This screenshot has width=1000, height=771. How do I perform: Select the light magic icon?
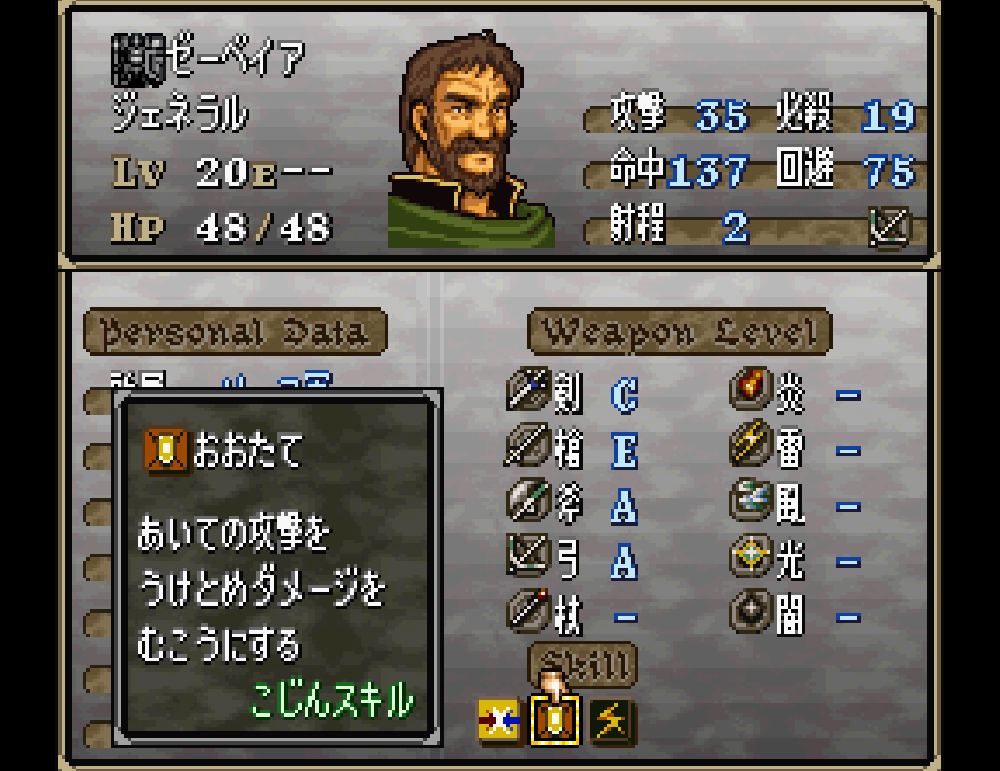[751, 555]
